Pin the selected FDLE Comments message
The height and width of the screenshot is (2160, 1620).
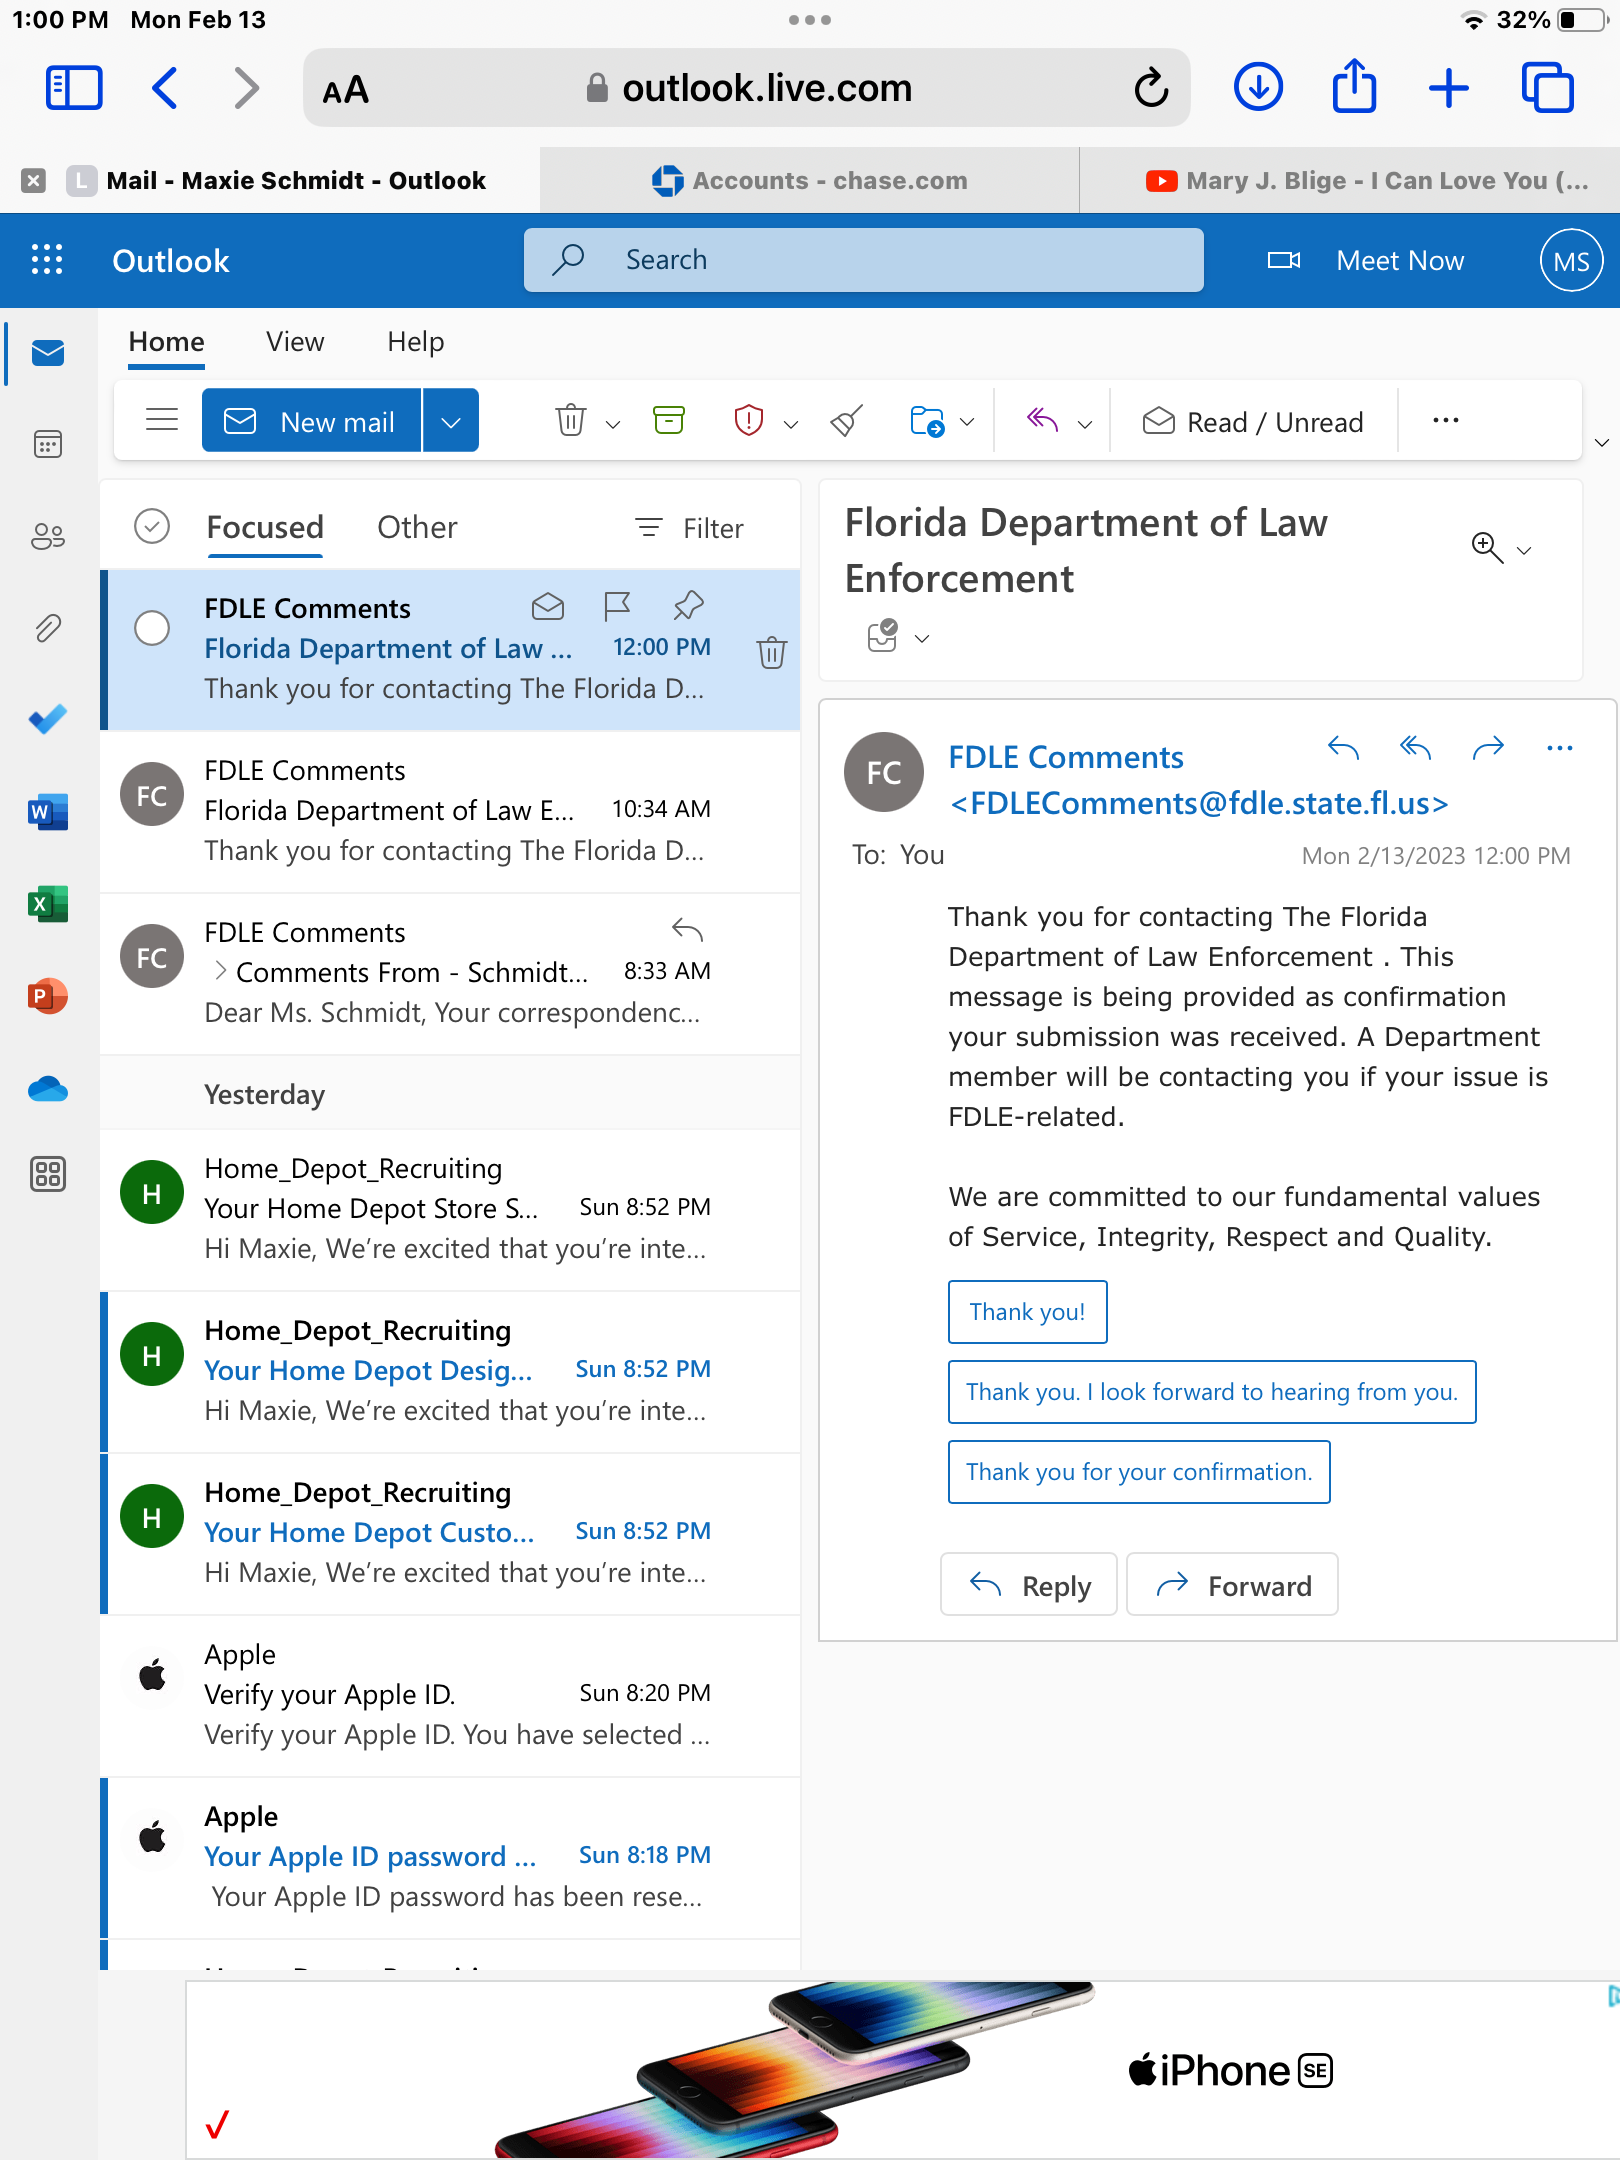689,606
